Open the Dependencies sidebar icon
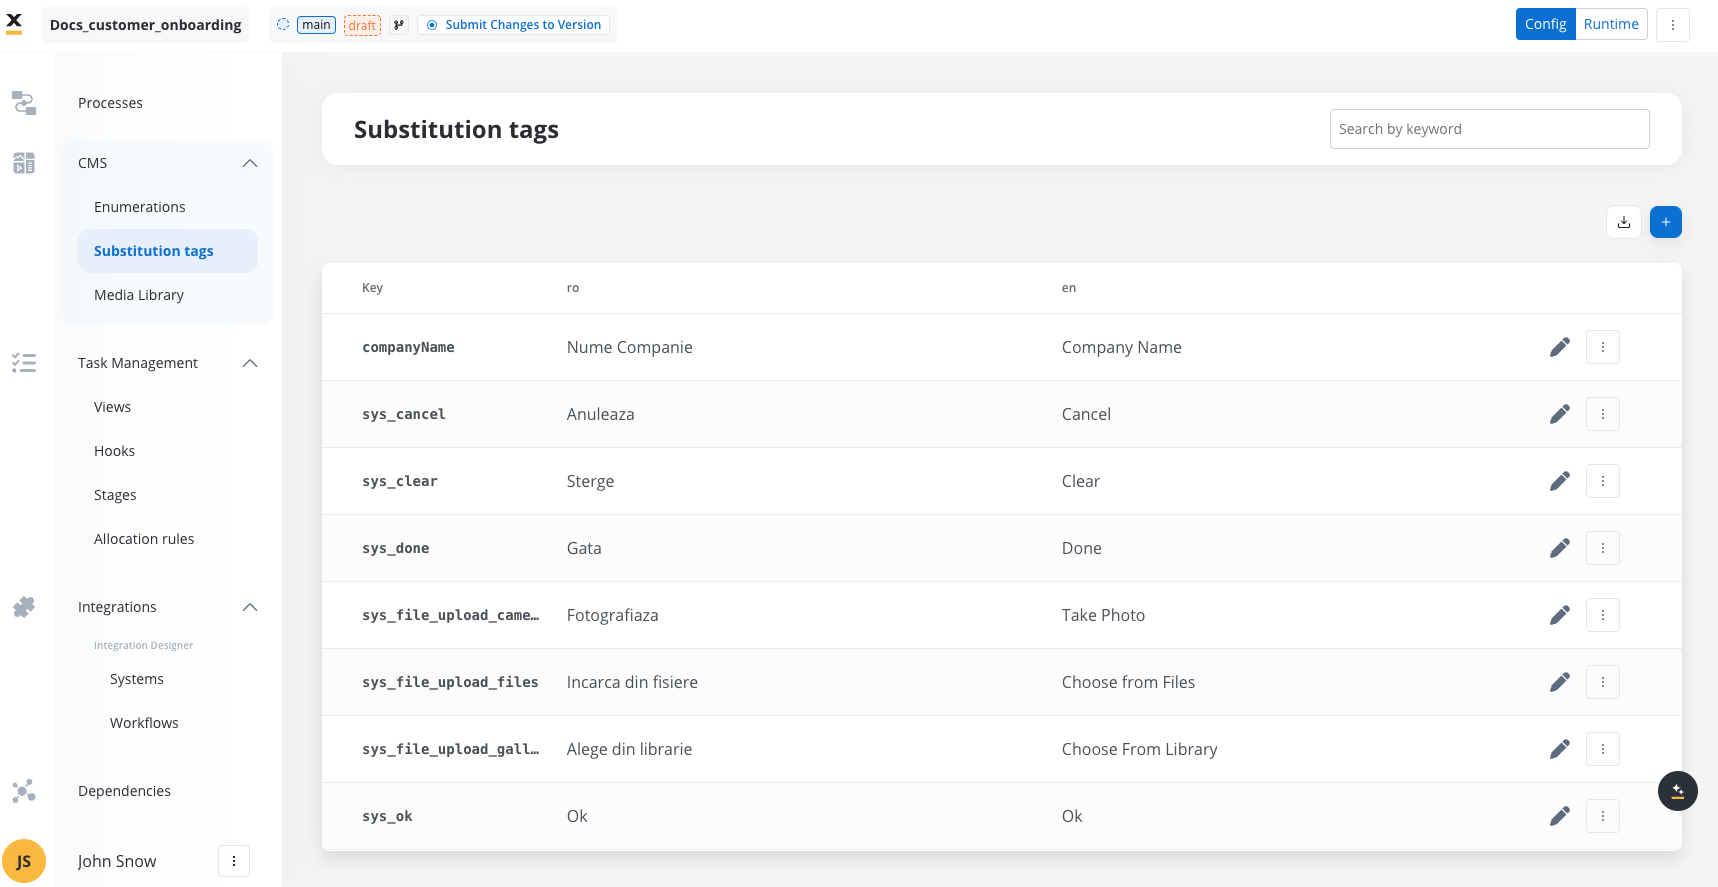 coord(24,791)
